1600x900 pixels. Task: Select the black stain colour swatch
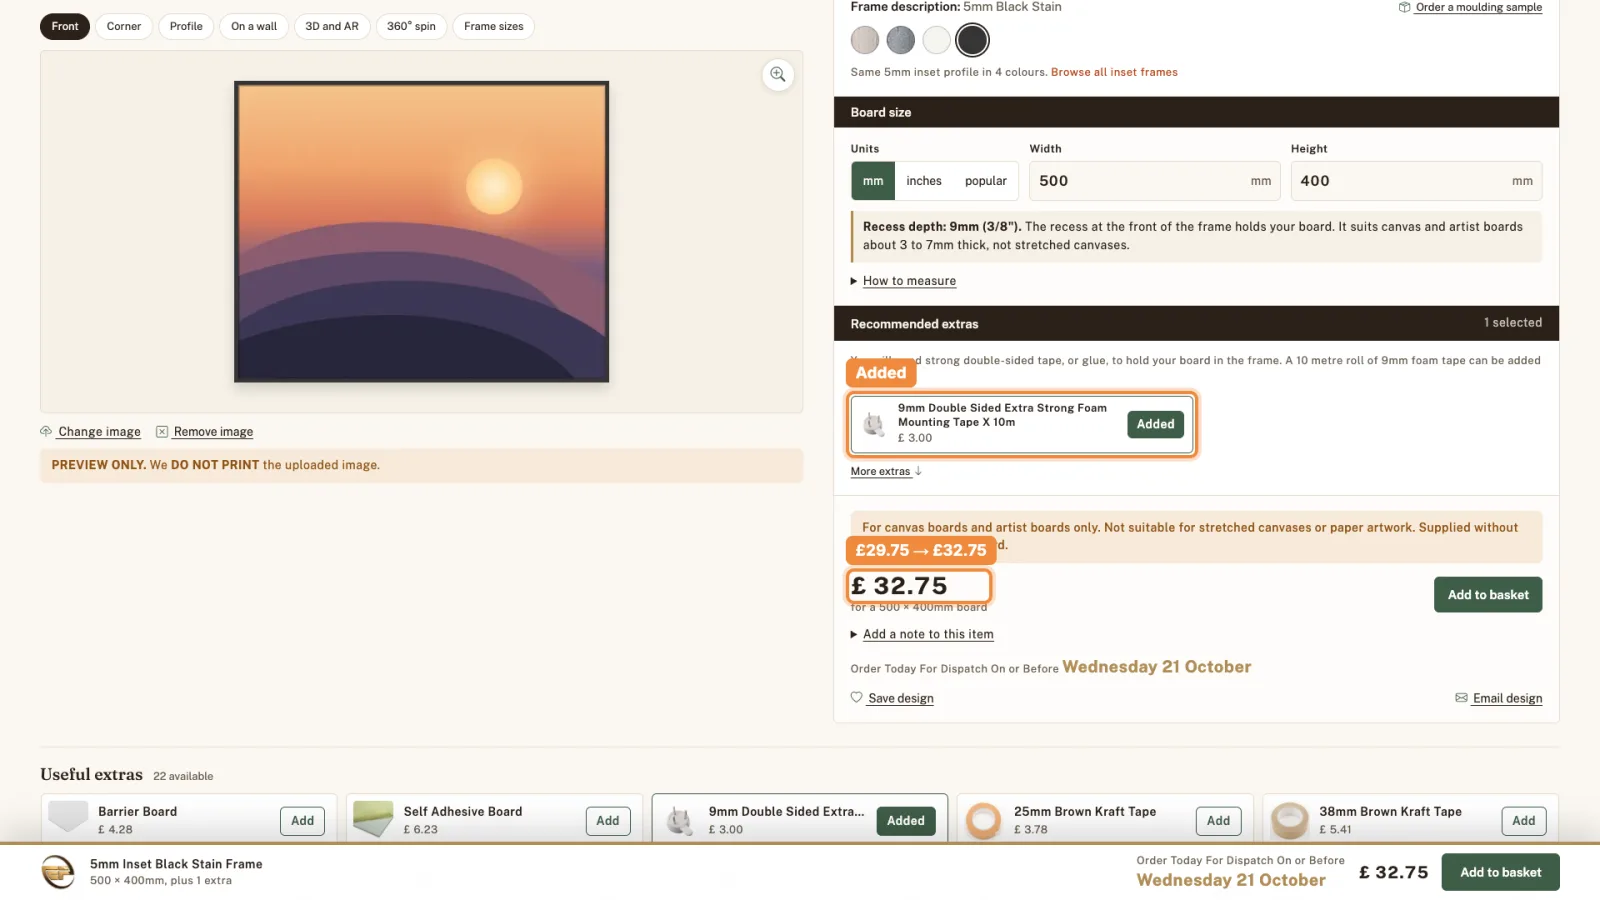(x=972, y=40)
